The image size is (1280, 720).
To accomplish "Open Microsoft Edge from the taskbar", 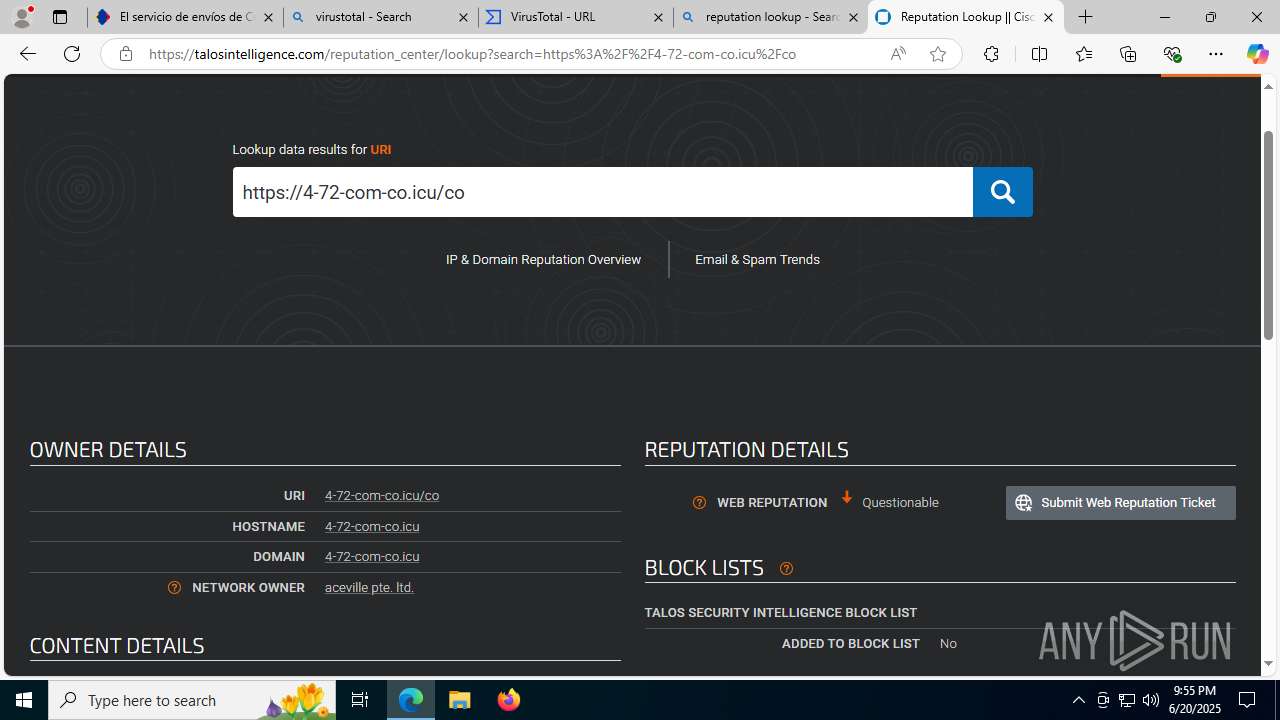I will [x=411, y=700].
